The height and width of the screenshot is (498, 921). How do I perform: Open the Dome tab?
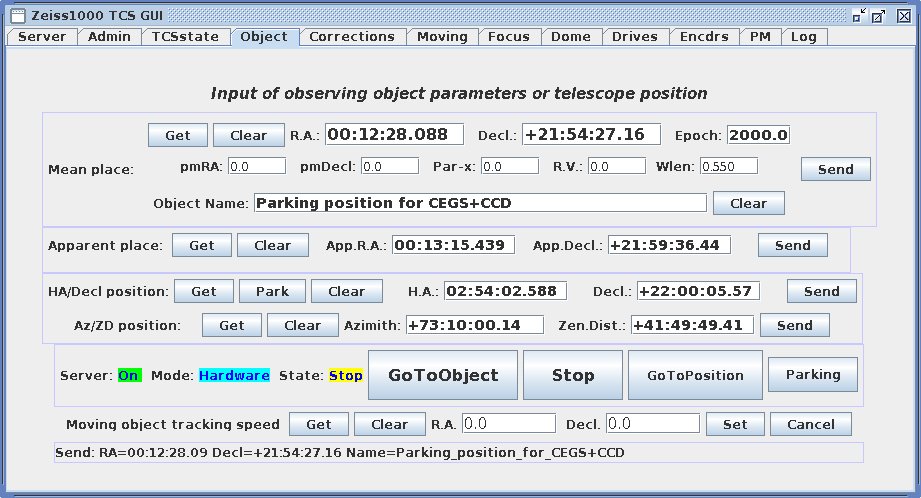[571, 36]
